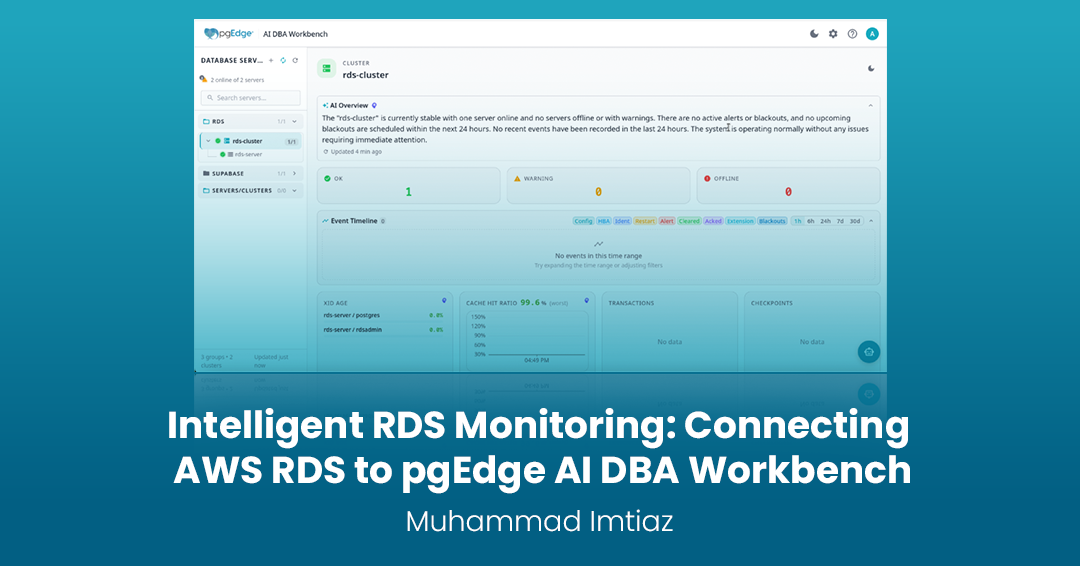Toggle the Blackouts event filter
Image resolution: width=1080 pixels, height=566 pixels.
pyautogui.click(x=772, y=221)
